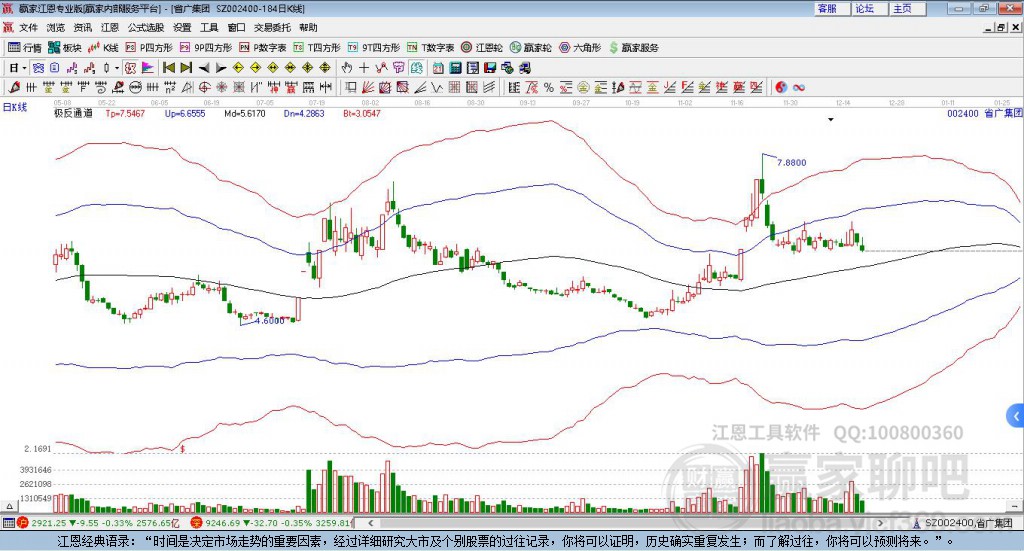
Task: Click the red pencil tool at toolbar start
Action: coord(14,87)
